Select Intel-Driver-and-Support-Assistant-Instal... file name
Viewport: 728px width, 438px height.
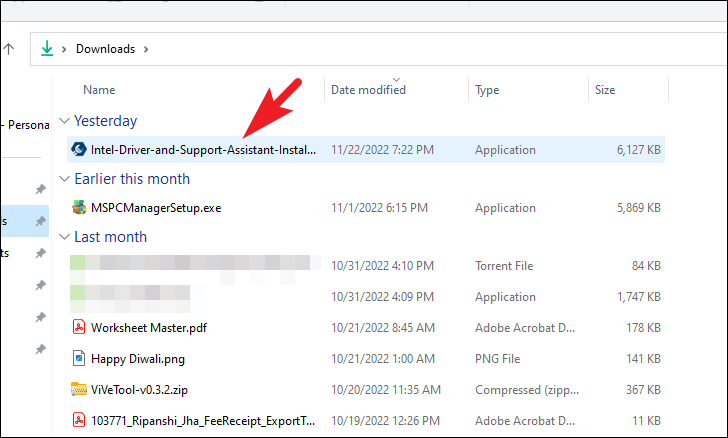[x=203, y=150]
